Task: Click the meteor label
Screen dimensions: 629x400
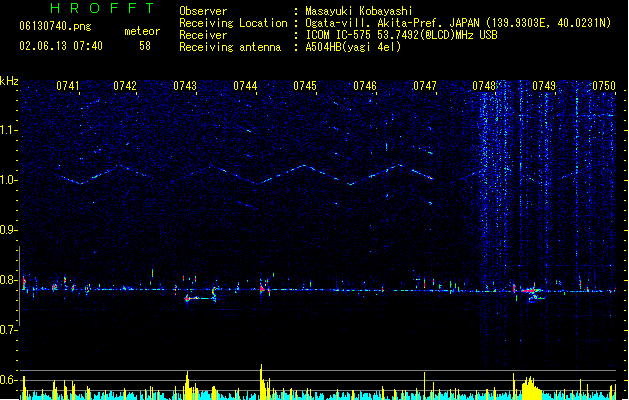Action: tap(142, 31)
